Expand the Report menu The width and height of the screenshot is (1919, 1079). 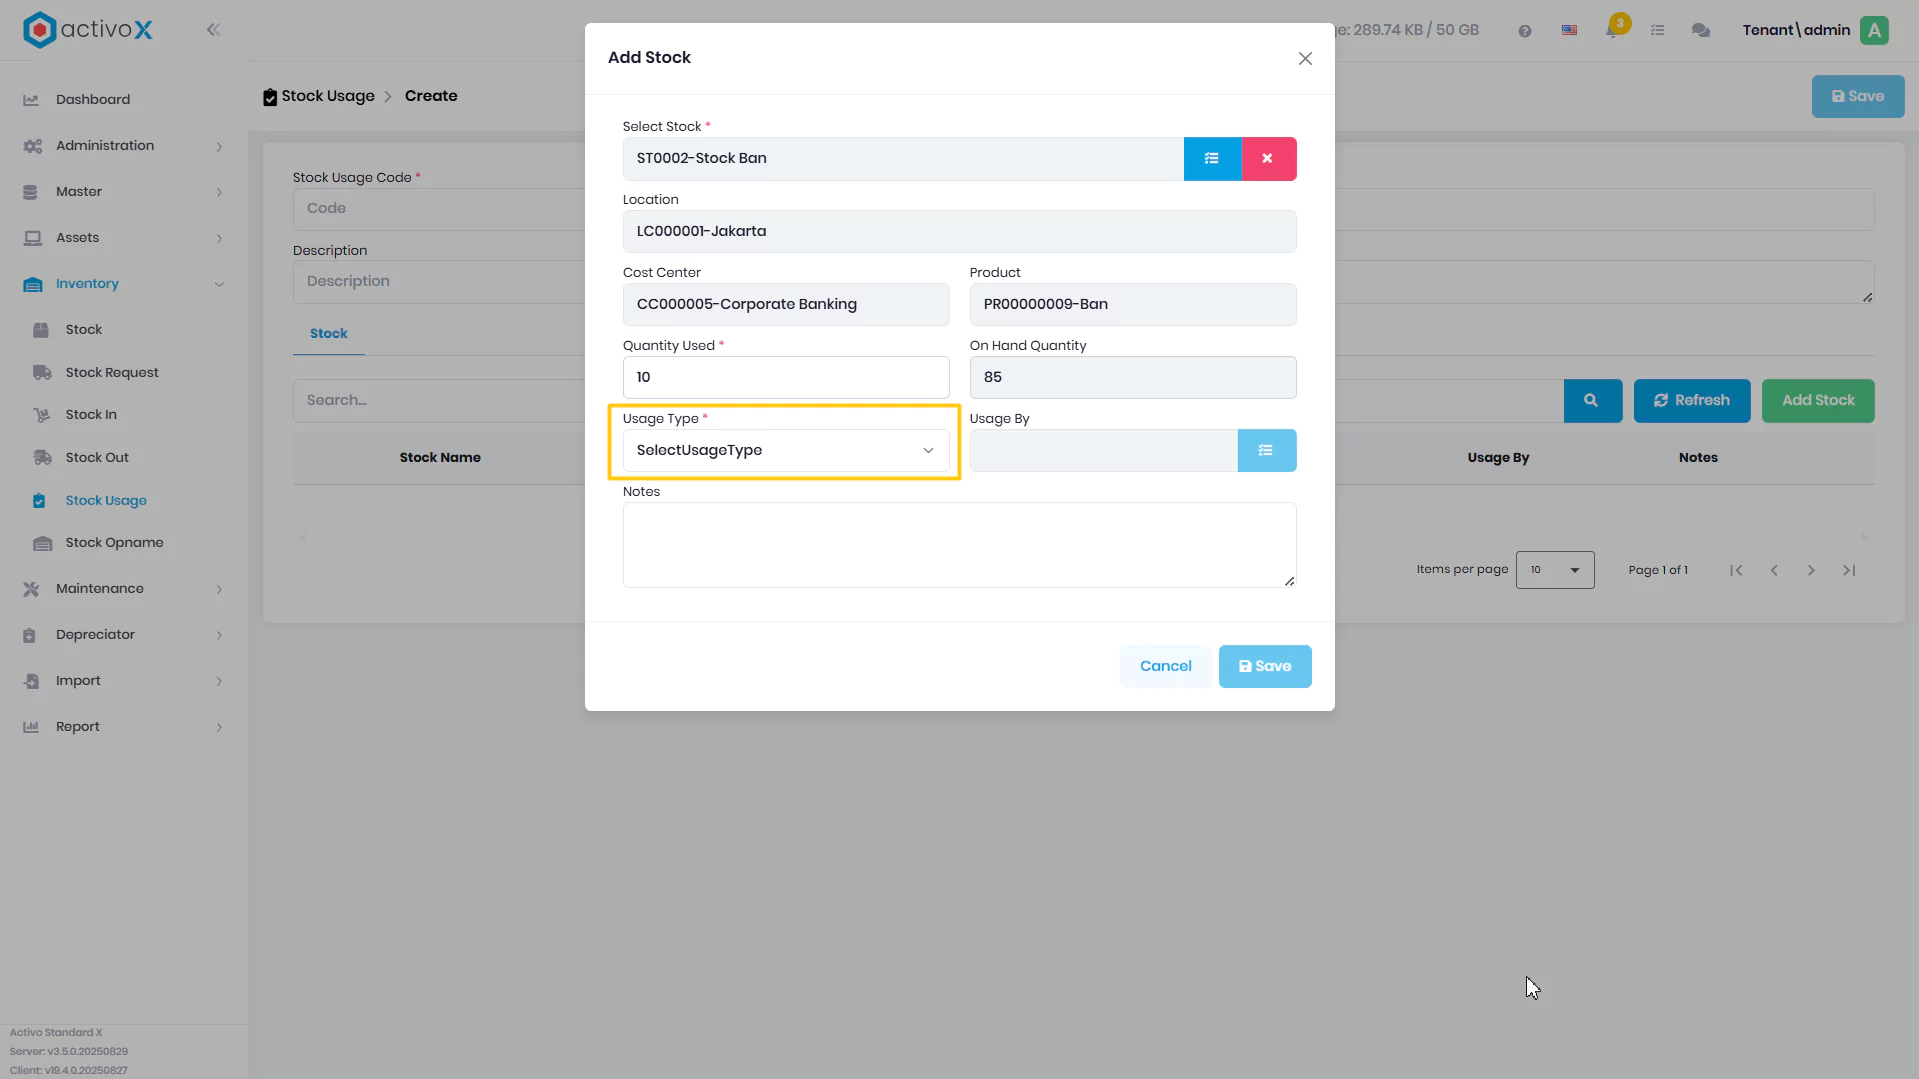coord(124,727)
